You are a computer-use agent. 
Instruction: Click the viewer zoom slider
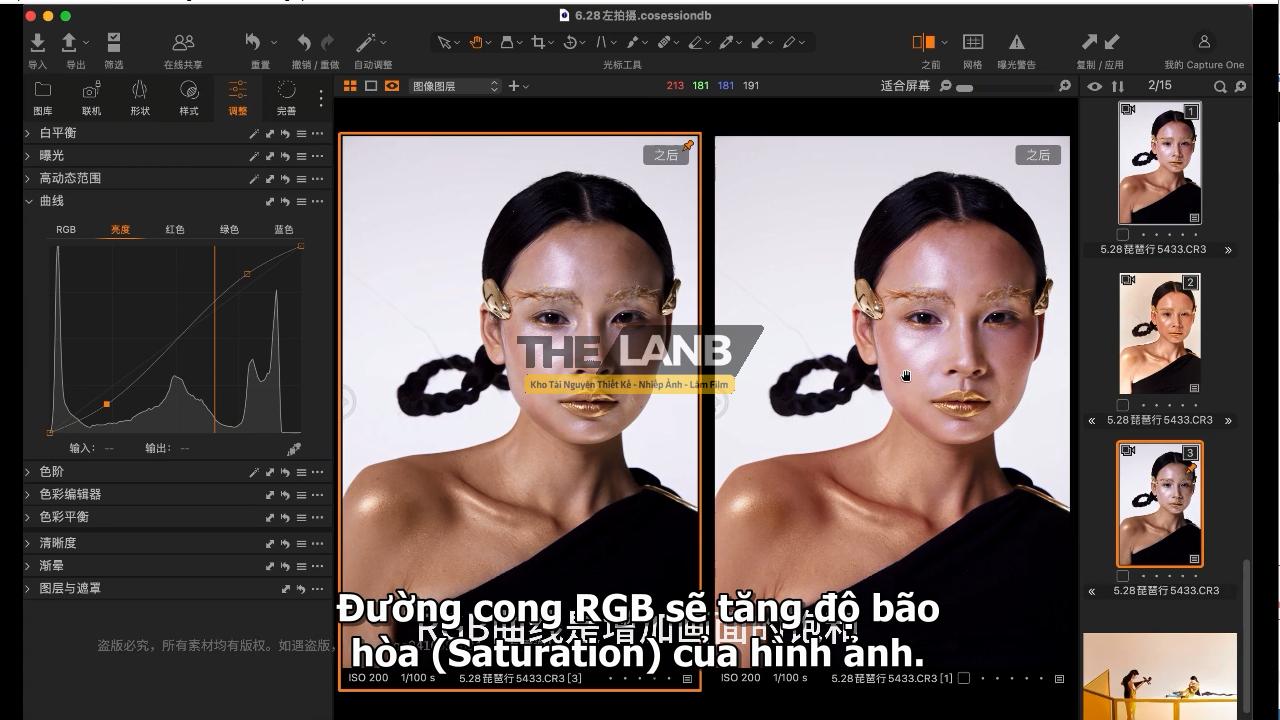click(964, 87)
